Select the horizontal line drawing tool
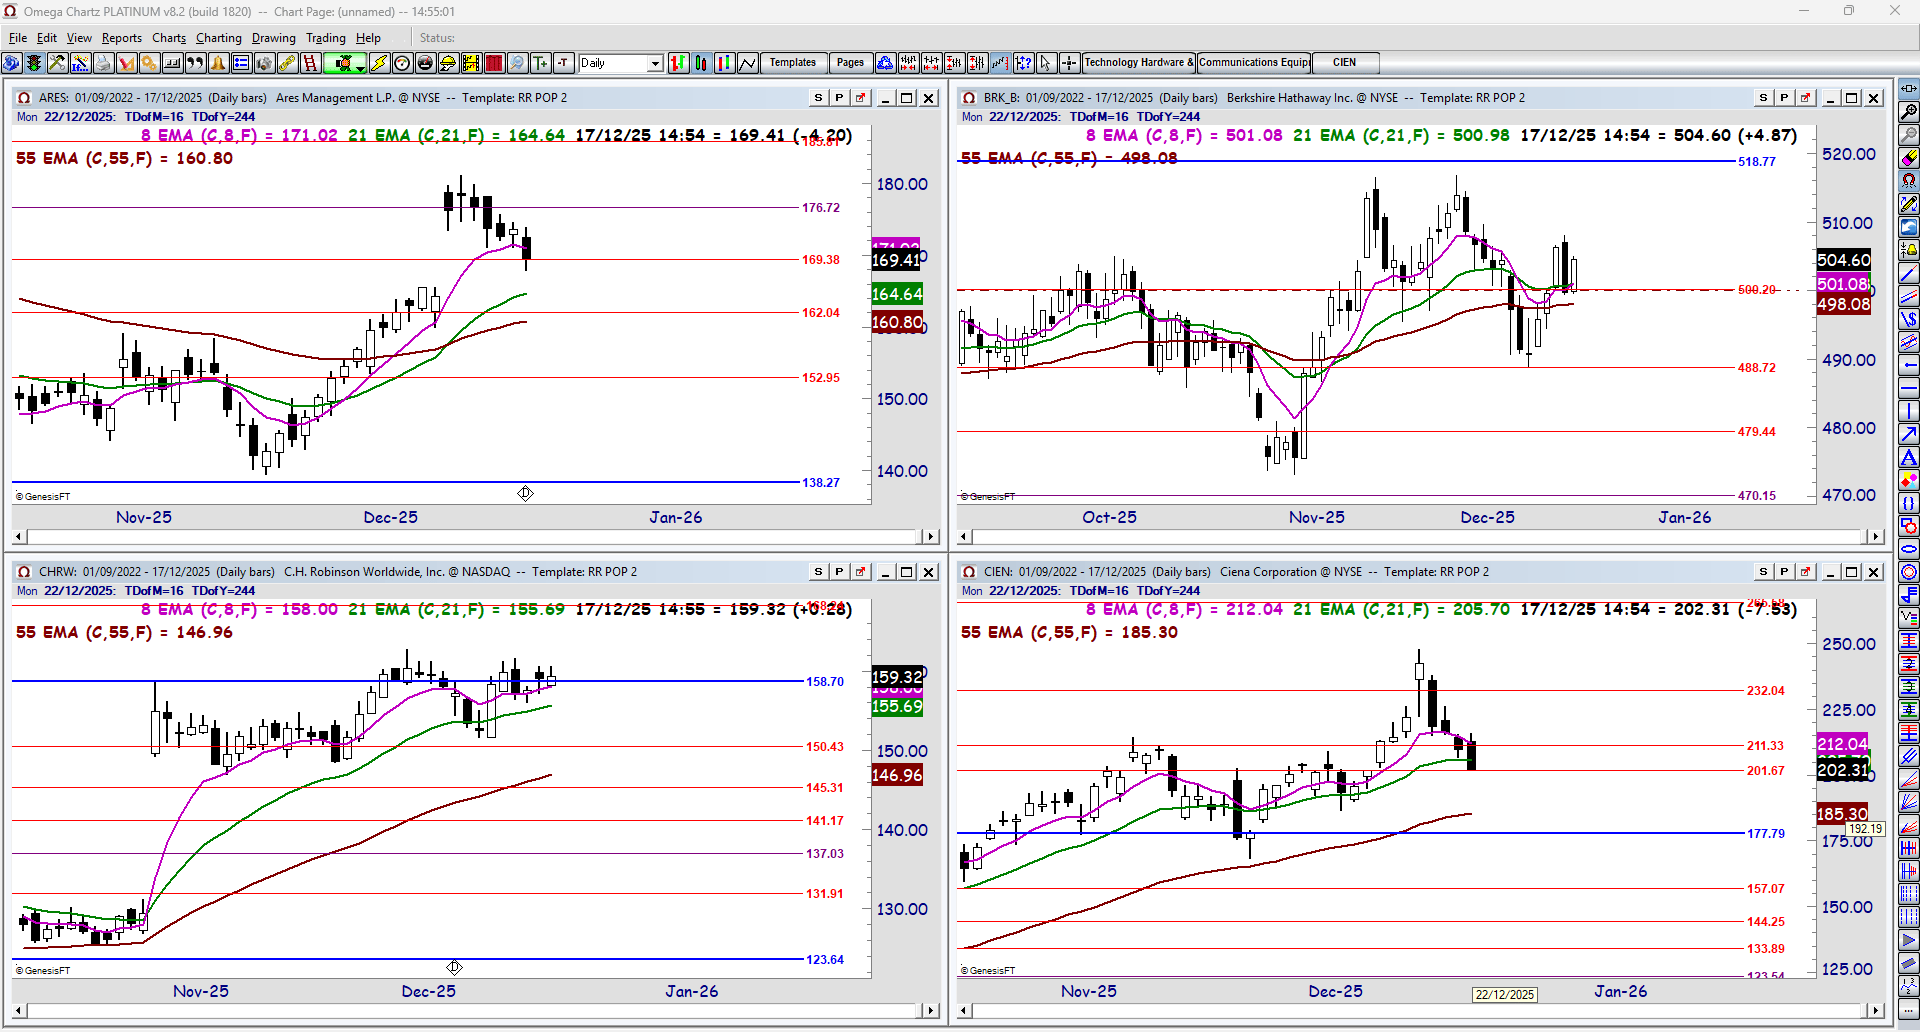This screenshot has width=1920, height=1032. coord(1909,388)
